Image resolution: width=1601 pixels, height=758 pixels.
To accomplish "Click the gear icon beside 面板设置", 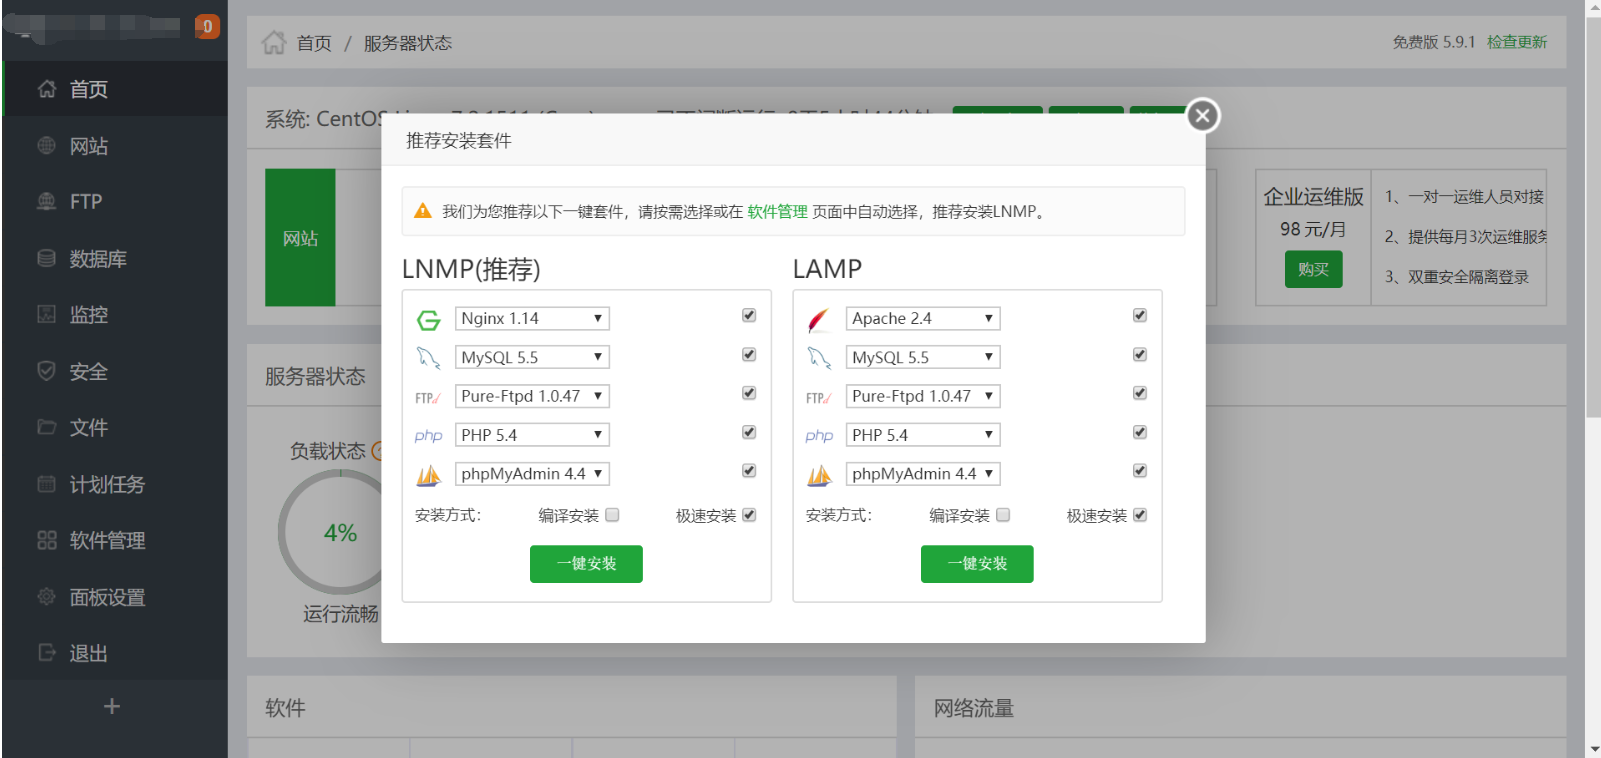I will pos(46,597).
